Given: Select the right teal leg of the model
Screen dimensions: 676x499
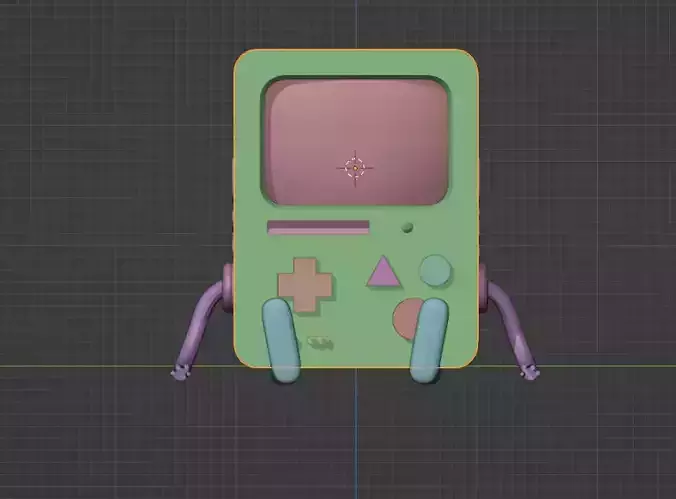Looking at the screenshot, I should click(x=429, y=340).
